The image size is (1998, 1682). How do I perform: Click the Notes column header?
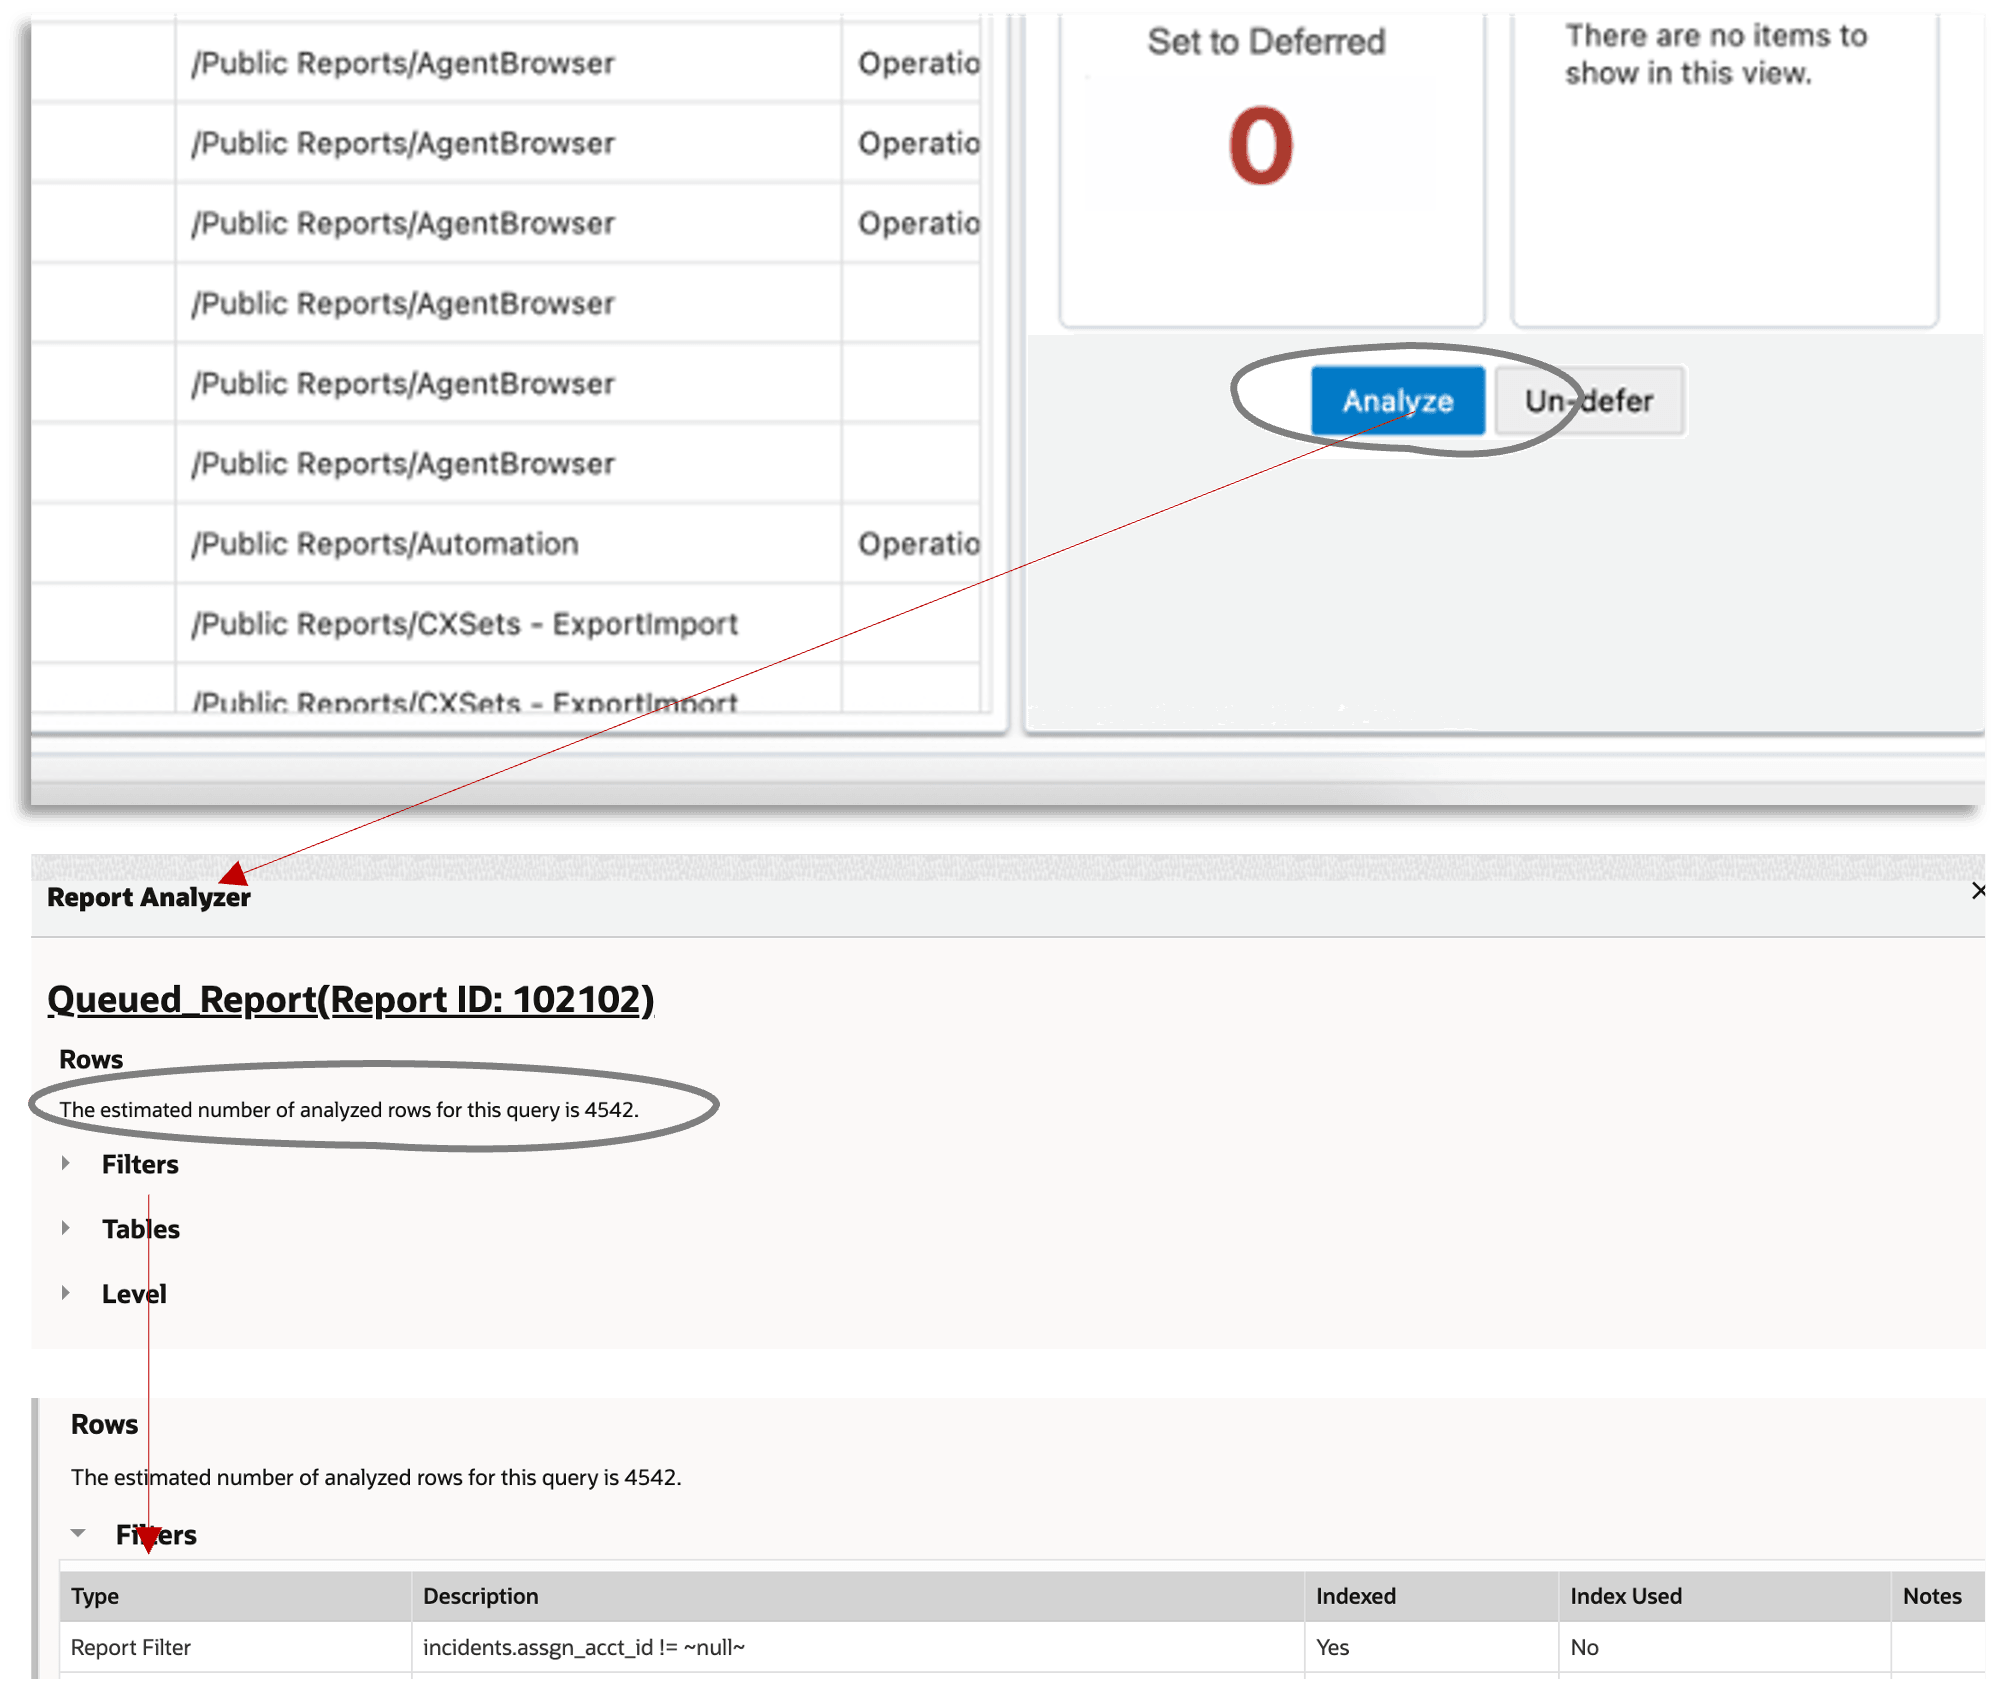pyautogui.click(x=1931, y=1596)
